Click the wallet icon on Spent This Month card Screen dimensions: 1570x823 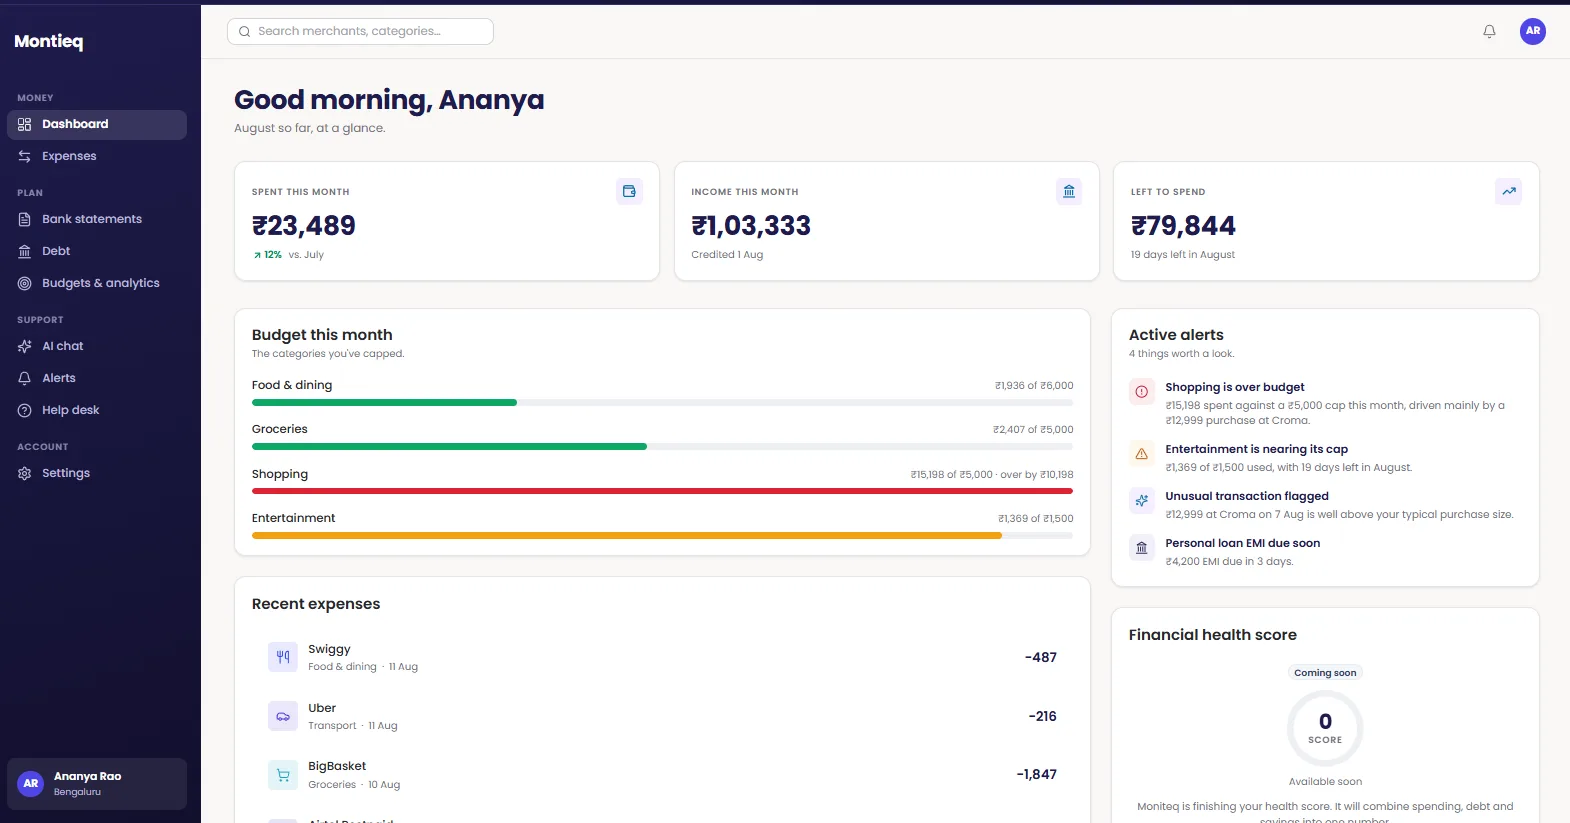point(629,191)
